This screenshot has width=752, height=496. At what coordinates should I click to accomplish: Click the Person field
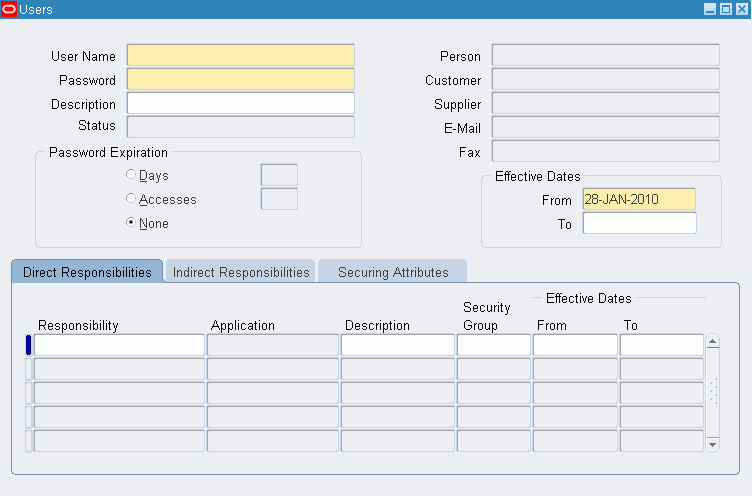606,55
